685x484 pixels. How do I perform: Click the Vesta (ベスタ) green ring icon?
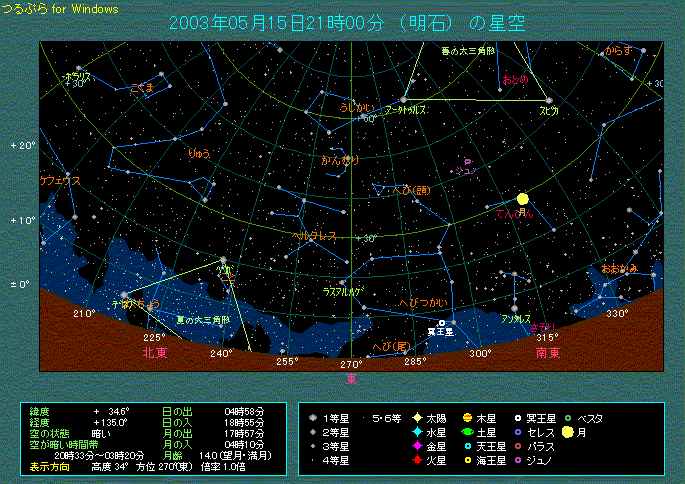tap(568, 418)
